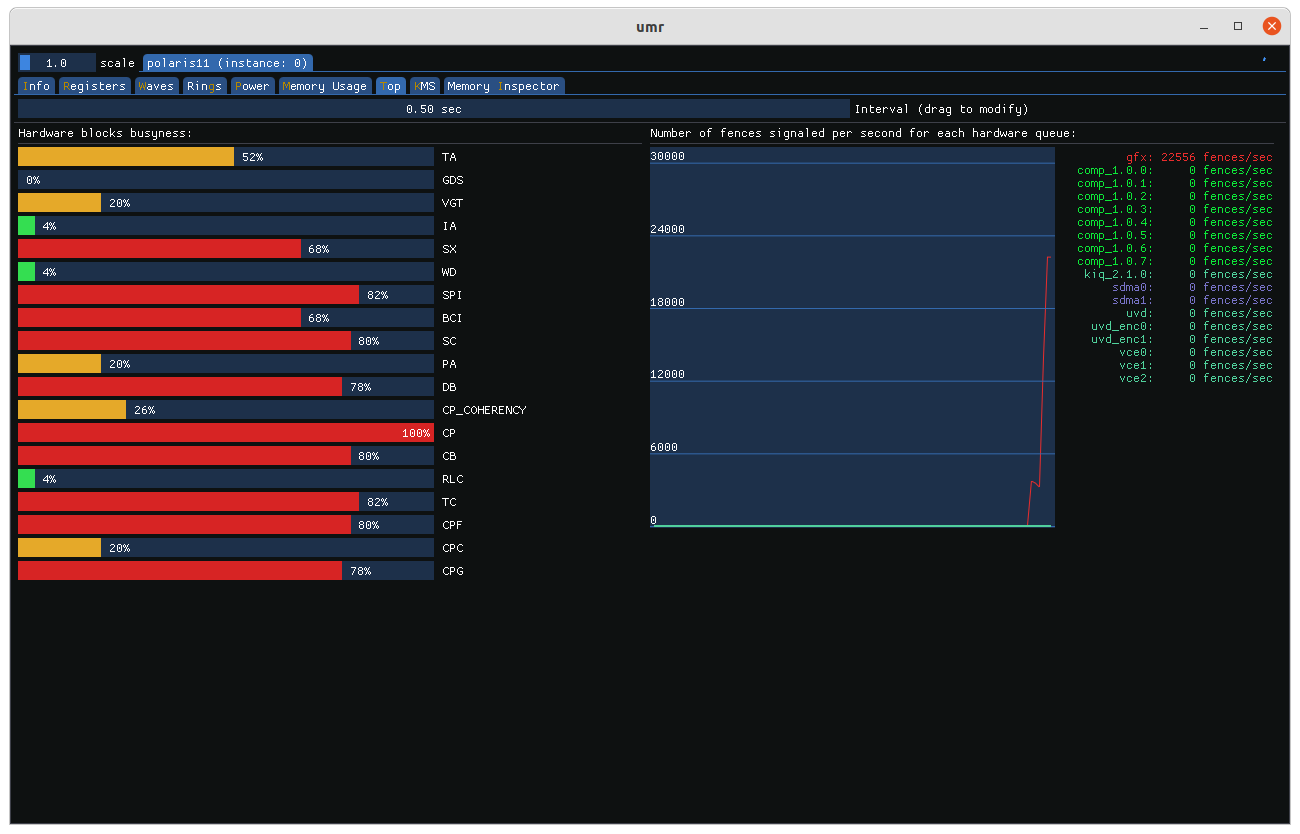Click the kiq_2.1.0 legend entry
1300x834 pixels.
(x=1178, y=274)
